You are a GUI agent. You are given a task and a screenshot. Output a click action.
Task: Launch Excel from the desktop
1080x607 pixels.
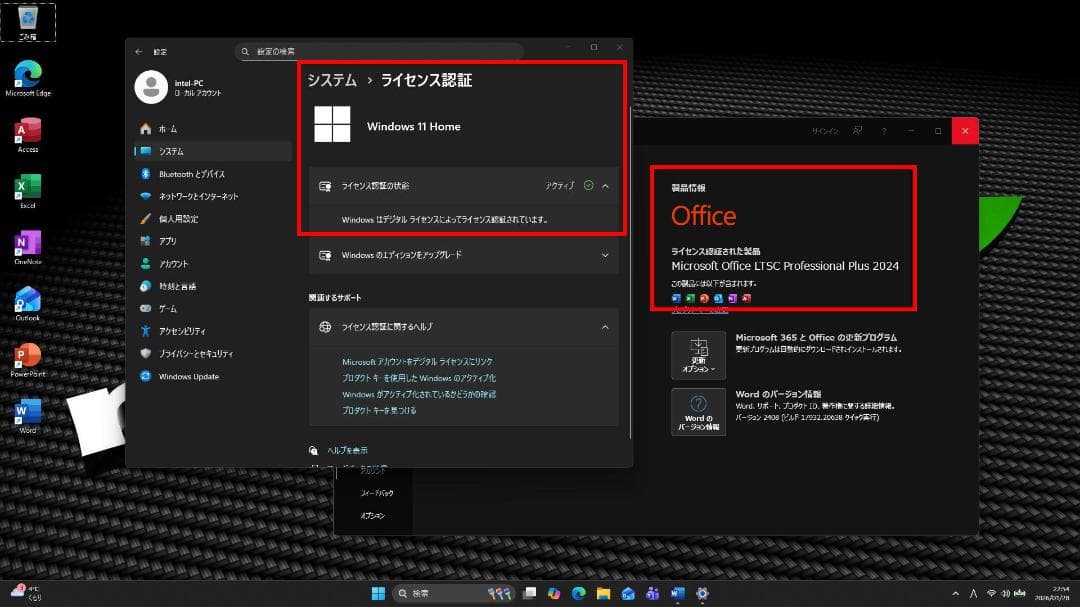point(27,188)
